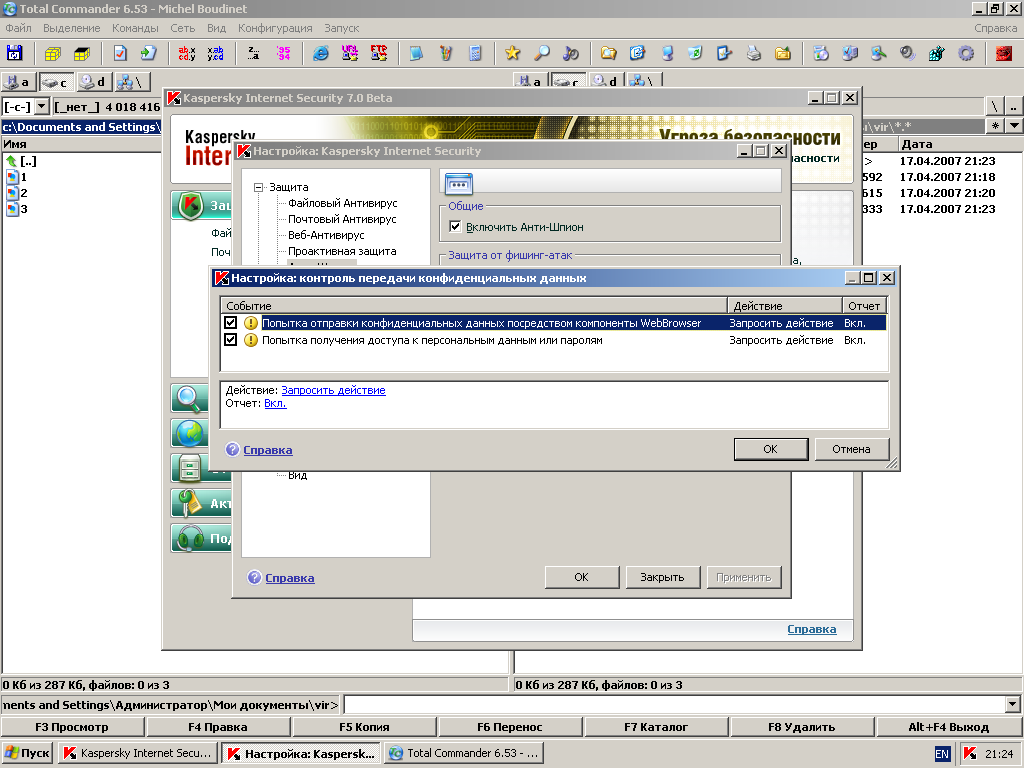Viewport: 1024px width, 768px height.
Task: Open right panel directory history dropdown arrow
Action: click(x=1014, y=125)
